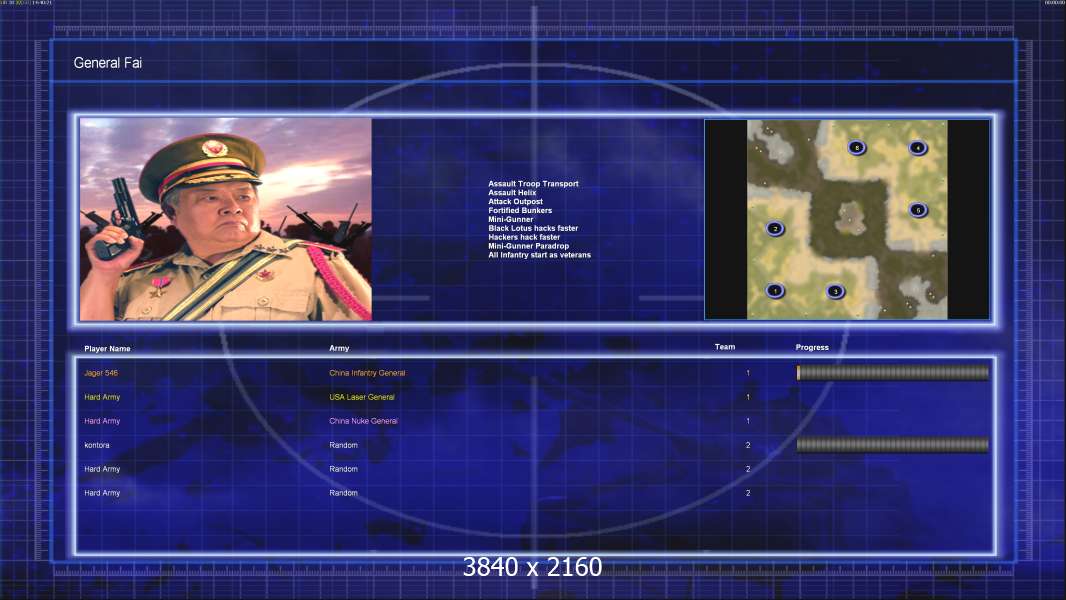Viewport: 1066px width, 600px height.
Task: Click 'Attack Outpost' ability text
Action: click(515, 201)
